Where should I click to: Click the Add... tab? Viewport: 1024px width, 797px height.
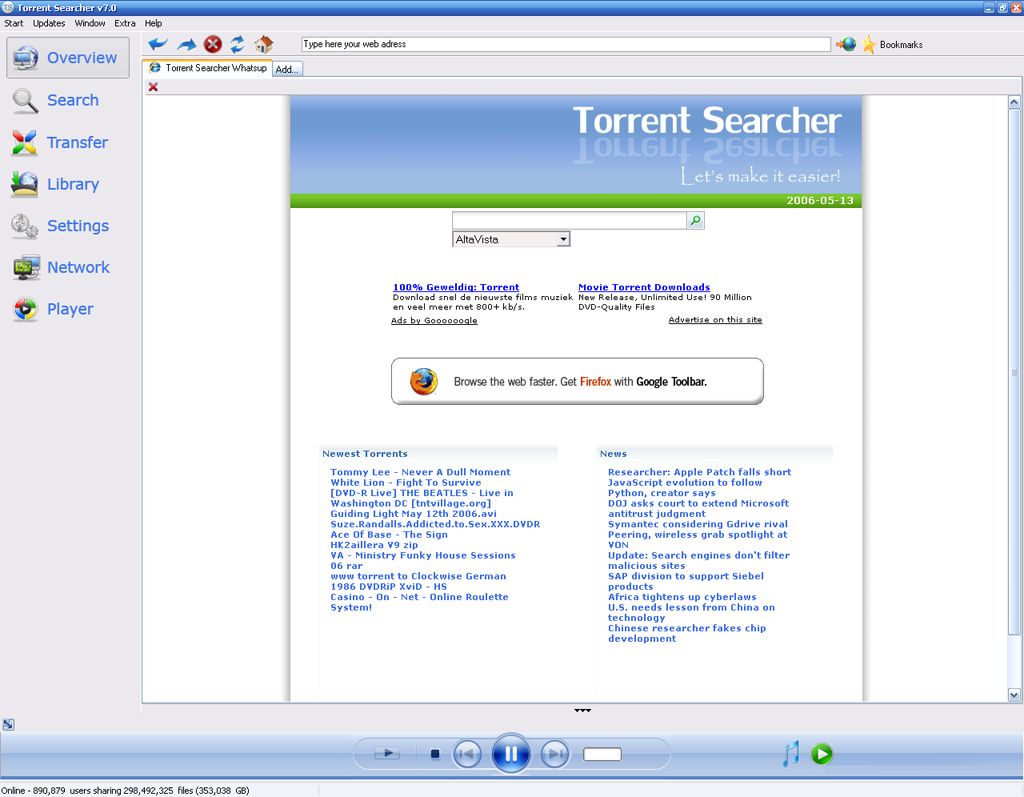287,69
